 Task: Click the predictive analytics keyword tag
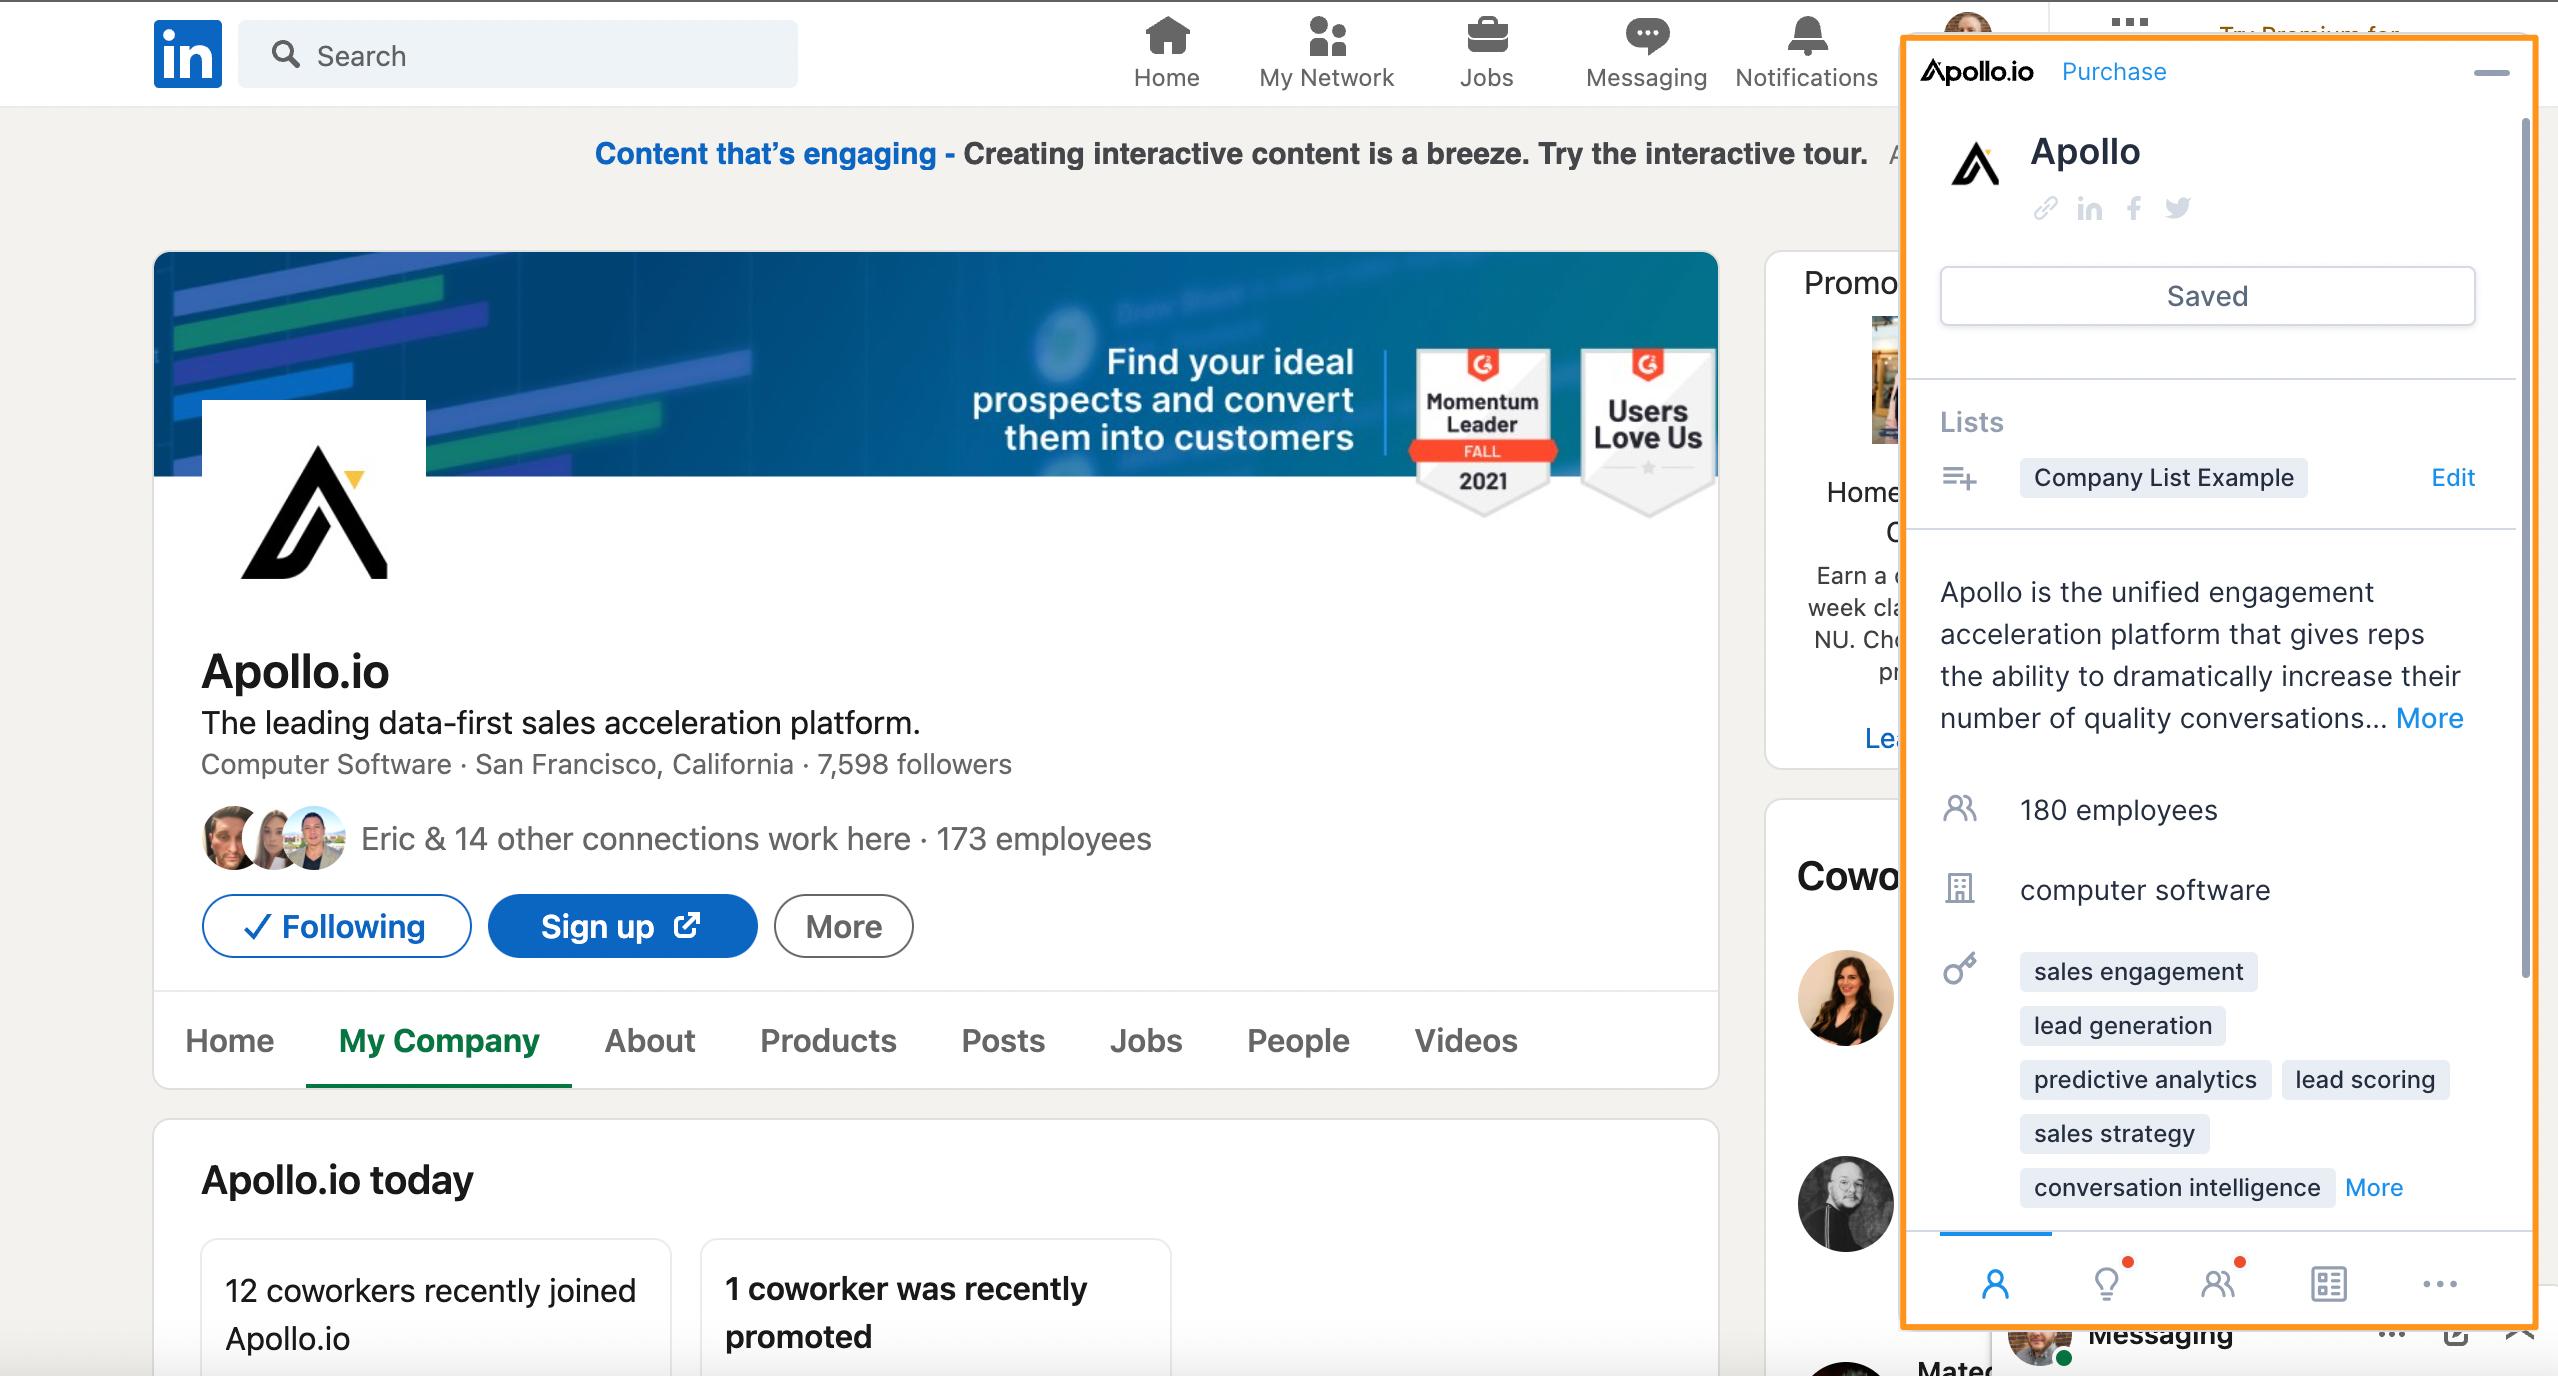click(2145, 1080)
